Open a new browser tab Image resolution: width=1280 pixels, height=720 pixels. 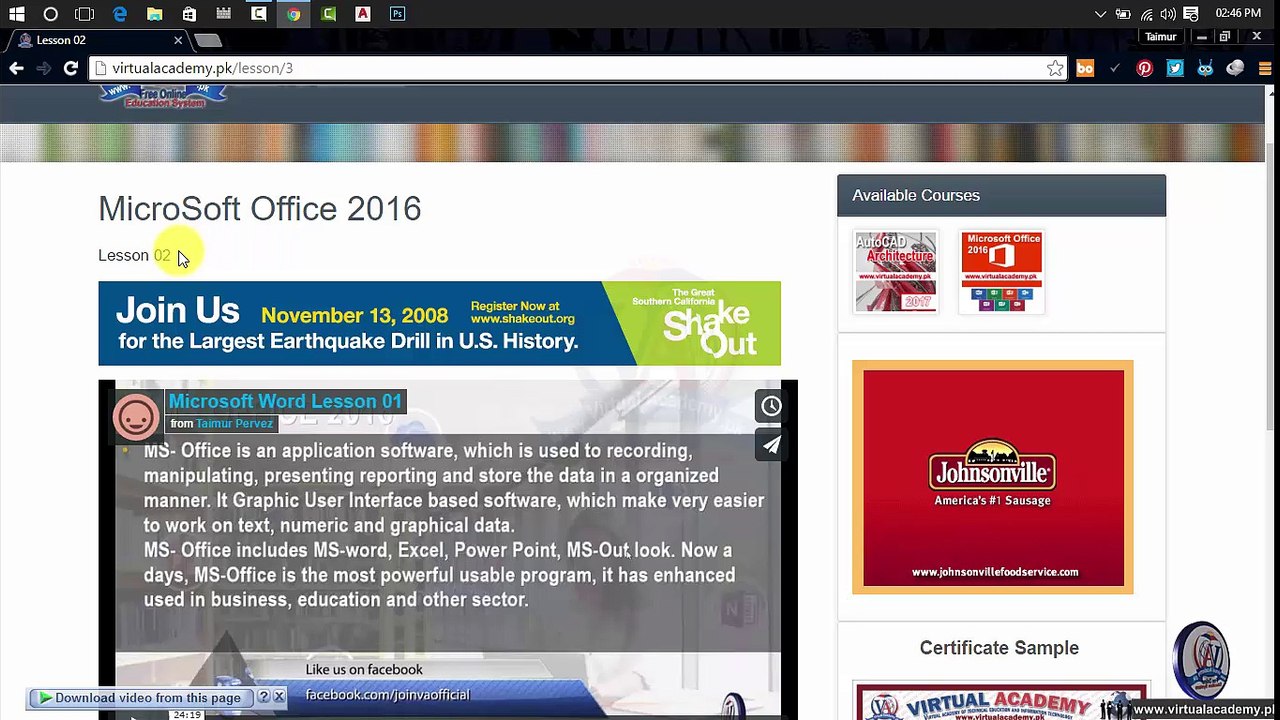pos(208,40)
